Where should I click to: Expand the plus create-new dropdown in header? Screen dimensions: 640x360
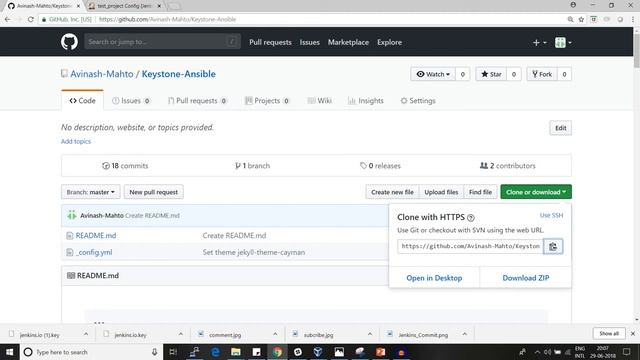pyautogui.click(x=540, y=42)
